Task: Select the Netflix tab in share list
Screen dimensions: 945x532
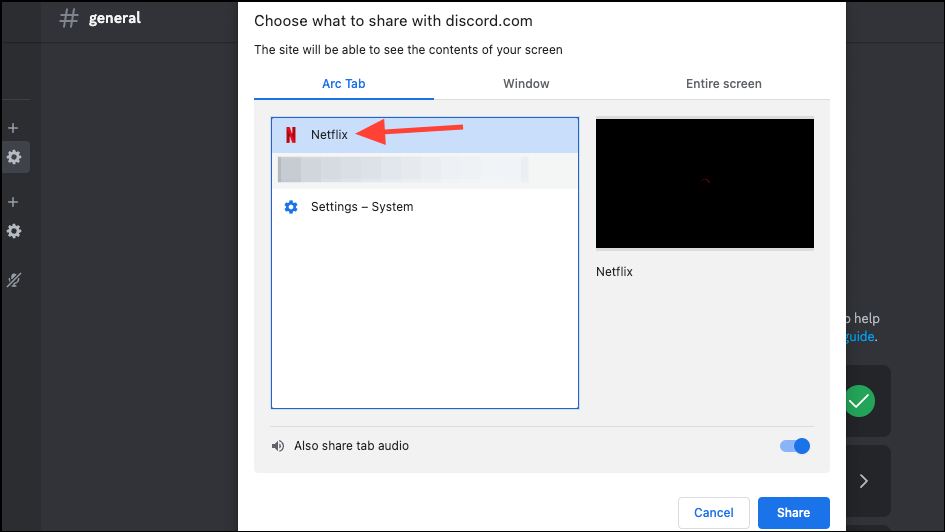Action: (424, 135)
